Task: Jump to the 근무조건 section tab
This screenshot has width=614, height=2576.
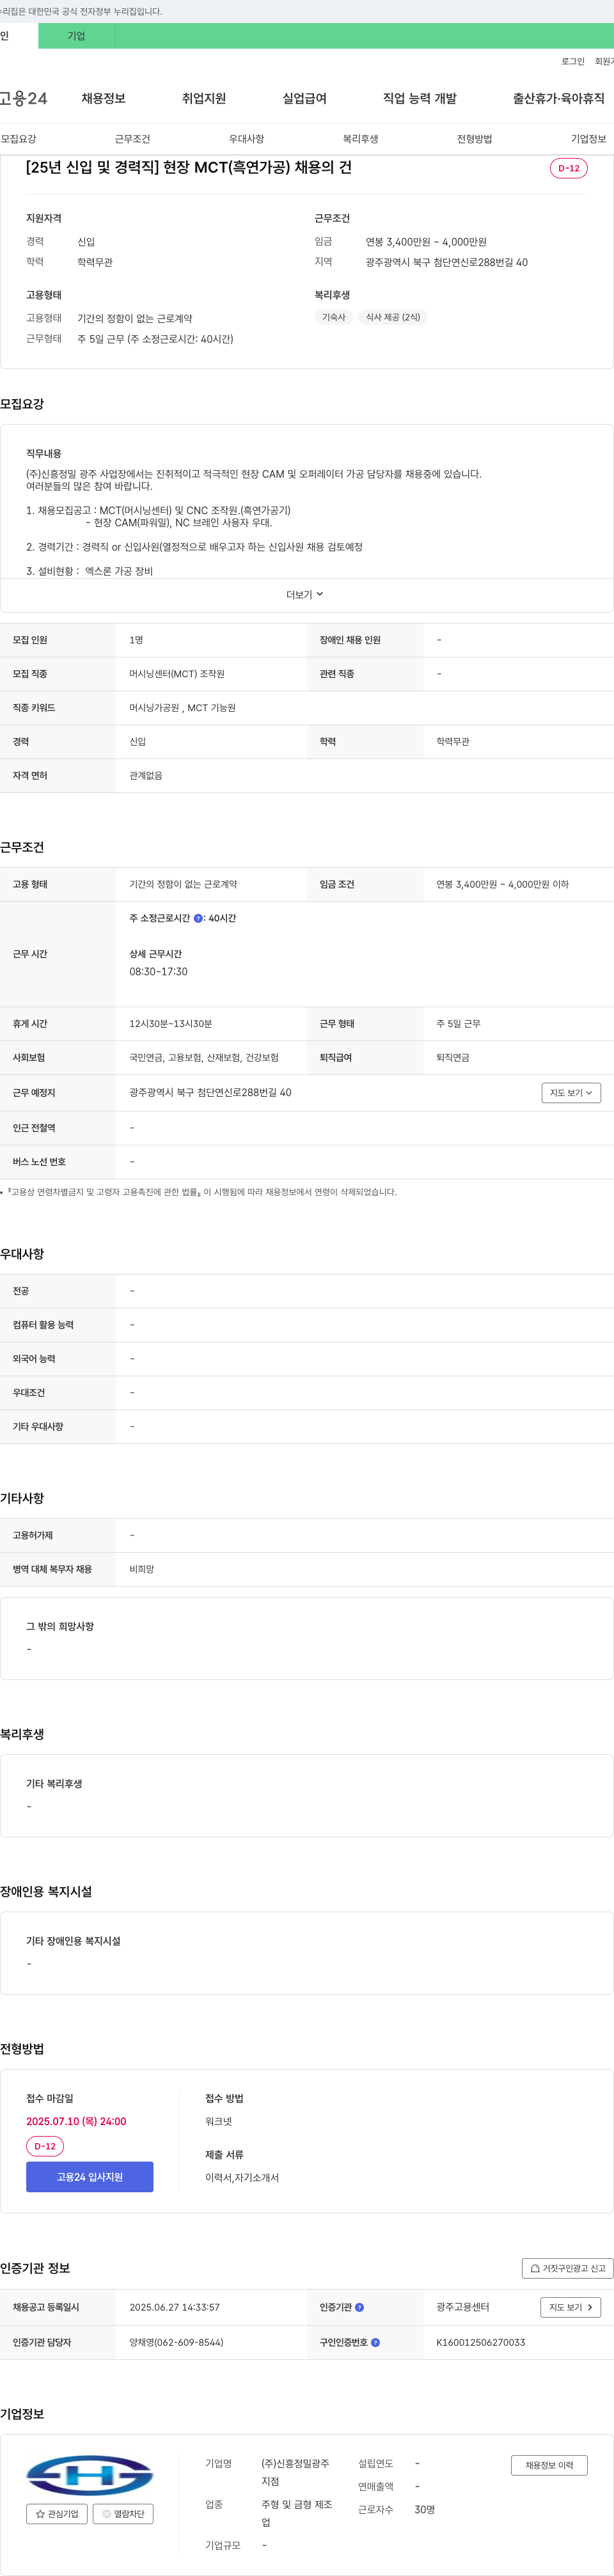Action: [x=132, y=139]
